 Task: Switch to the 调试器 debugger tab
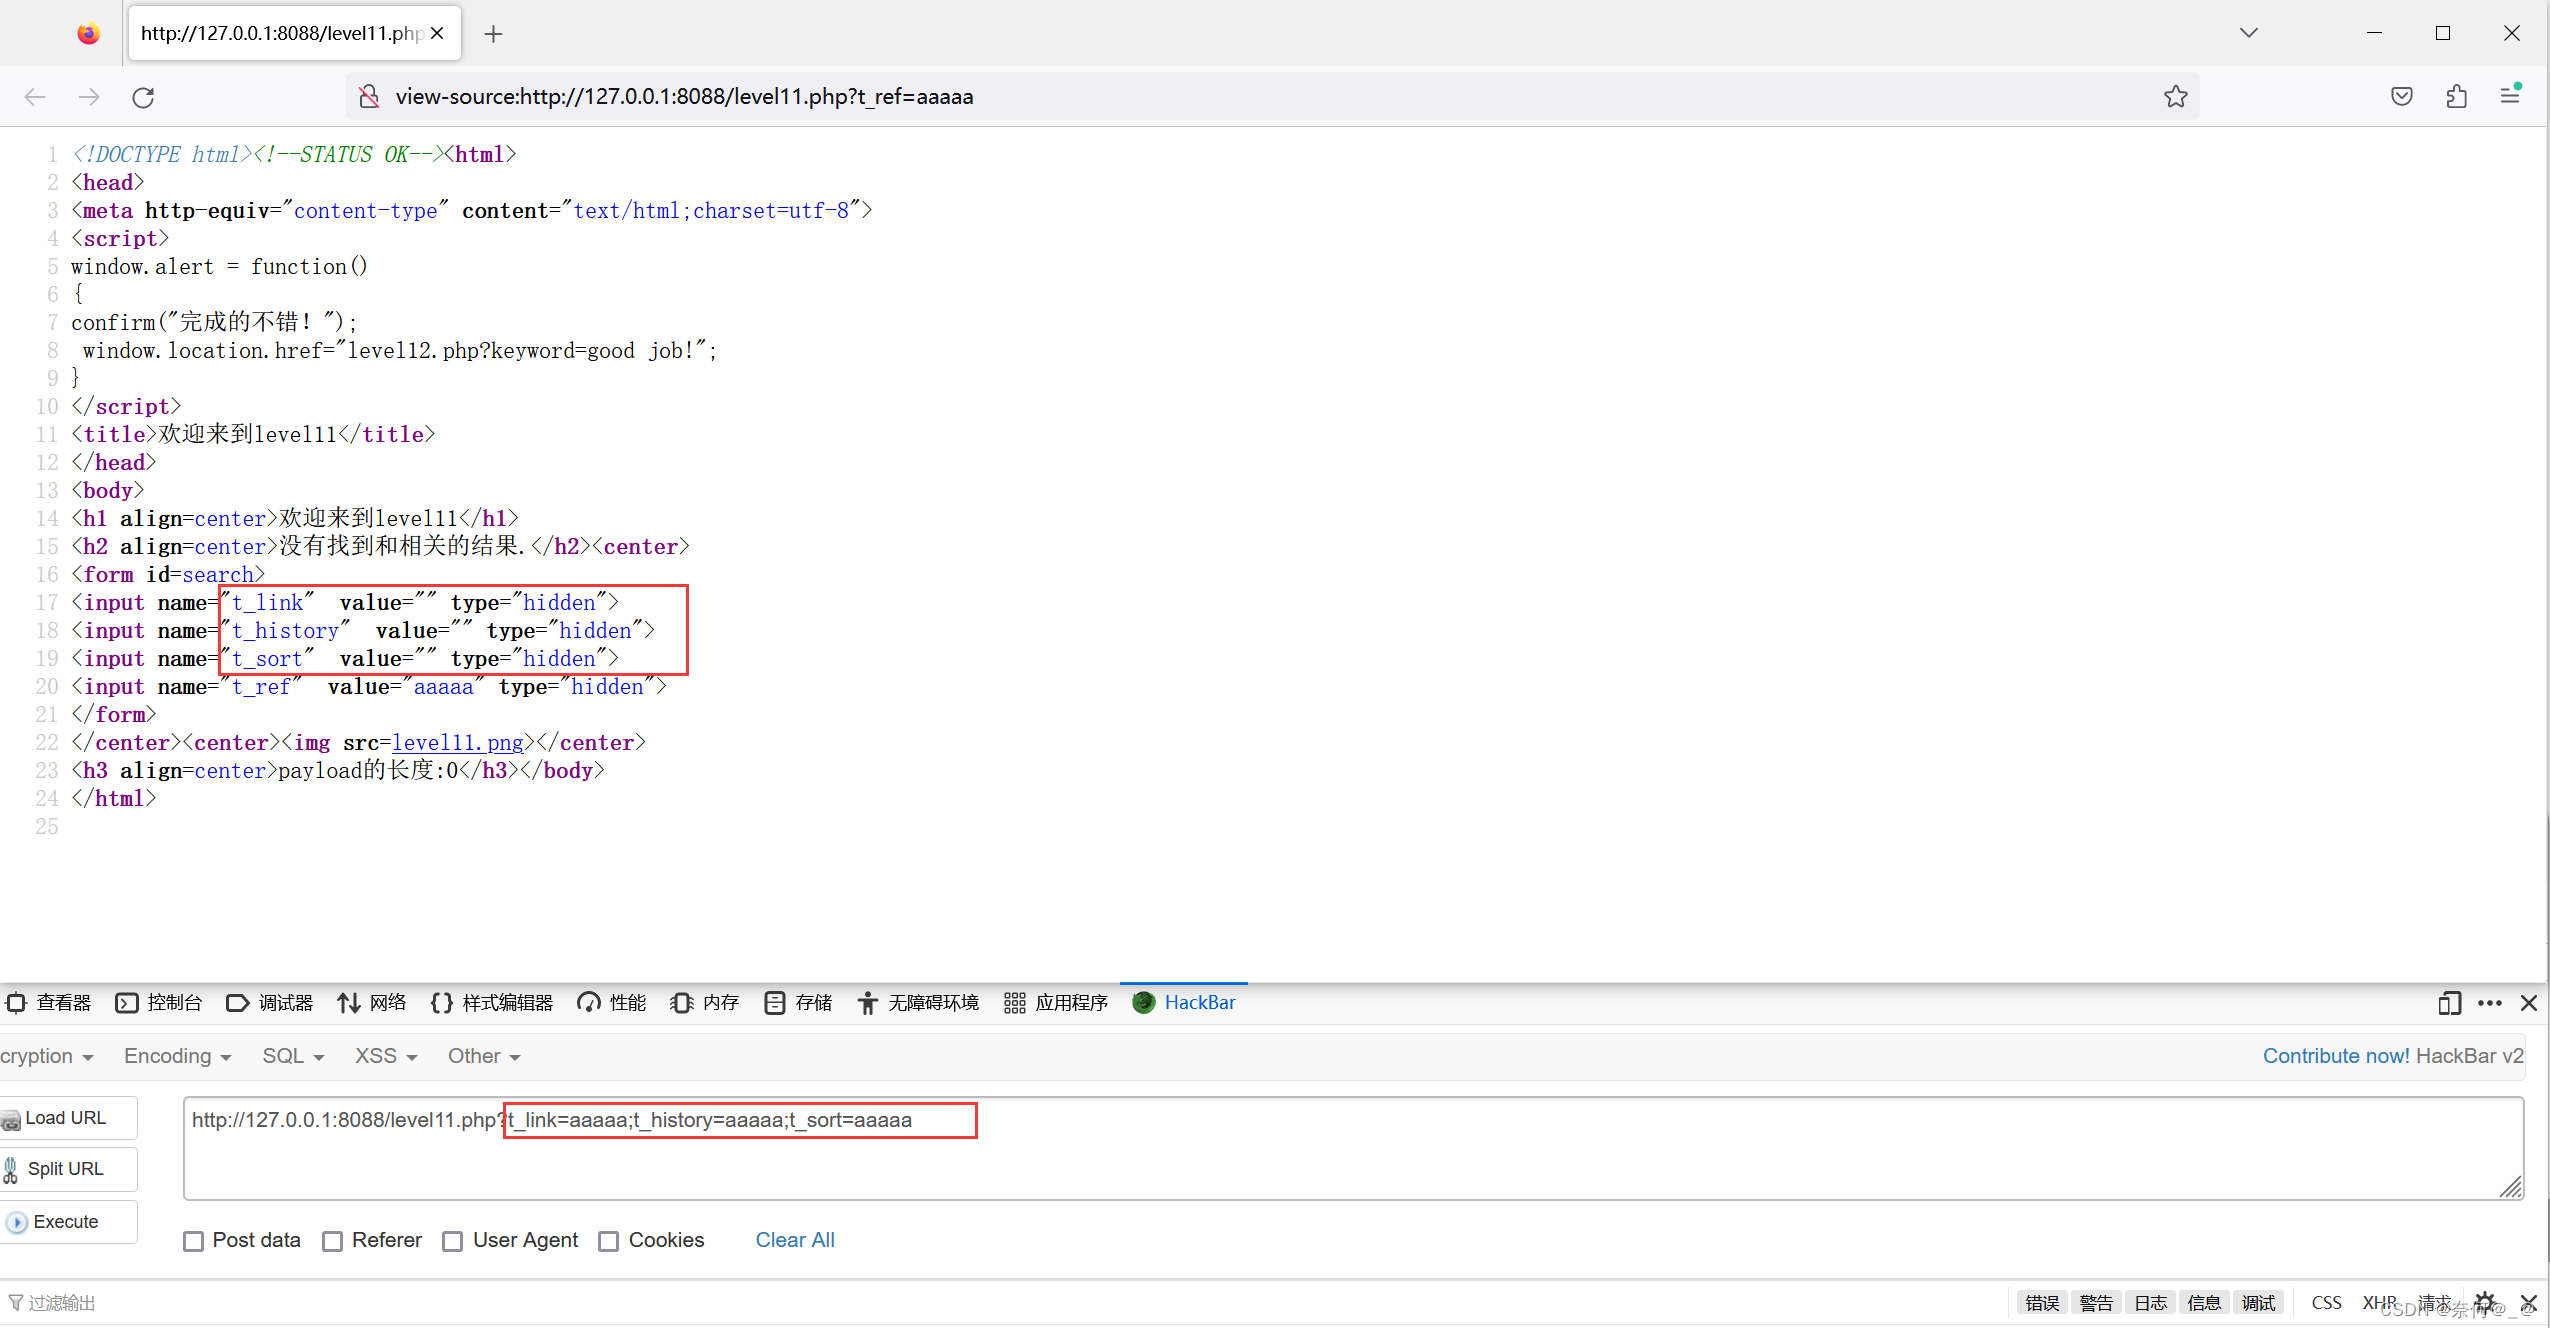pos(270,1003)
